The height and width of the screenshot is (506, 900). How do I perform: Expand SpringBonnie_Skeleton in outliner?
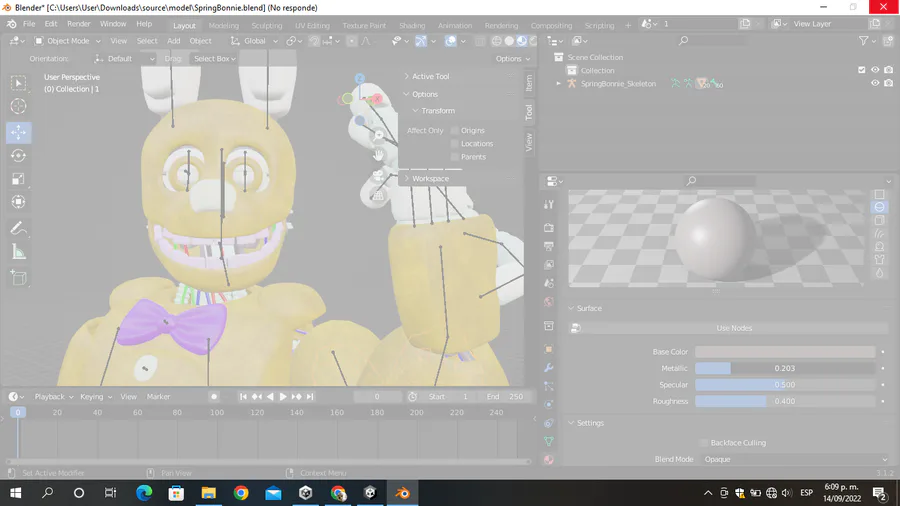point(558,84)
